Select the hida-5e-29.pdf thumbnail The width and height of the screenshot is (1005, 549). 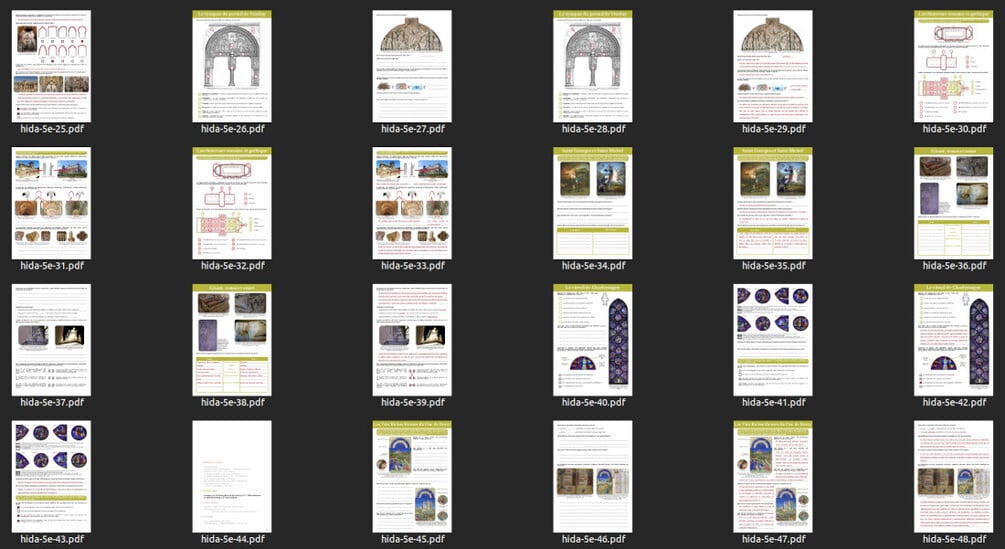(x=773, y=66)
